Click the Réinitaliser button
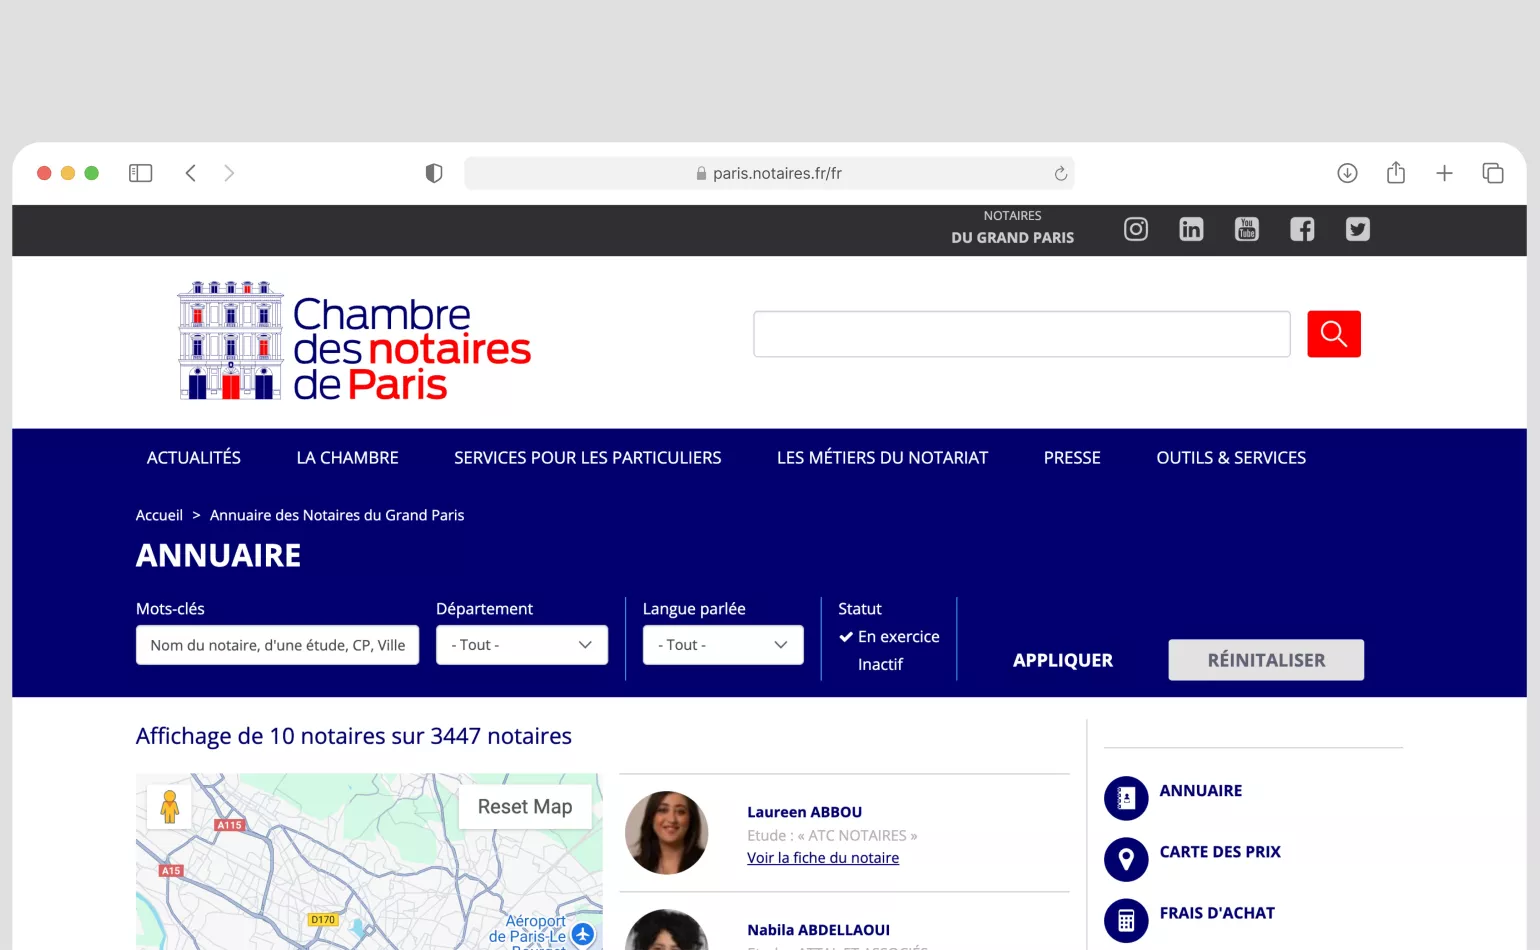Screen dimensions: 1540x950 [x=1265, y=660]
